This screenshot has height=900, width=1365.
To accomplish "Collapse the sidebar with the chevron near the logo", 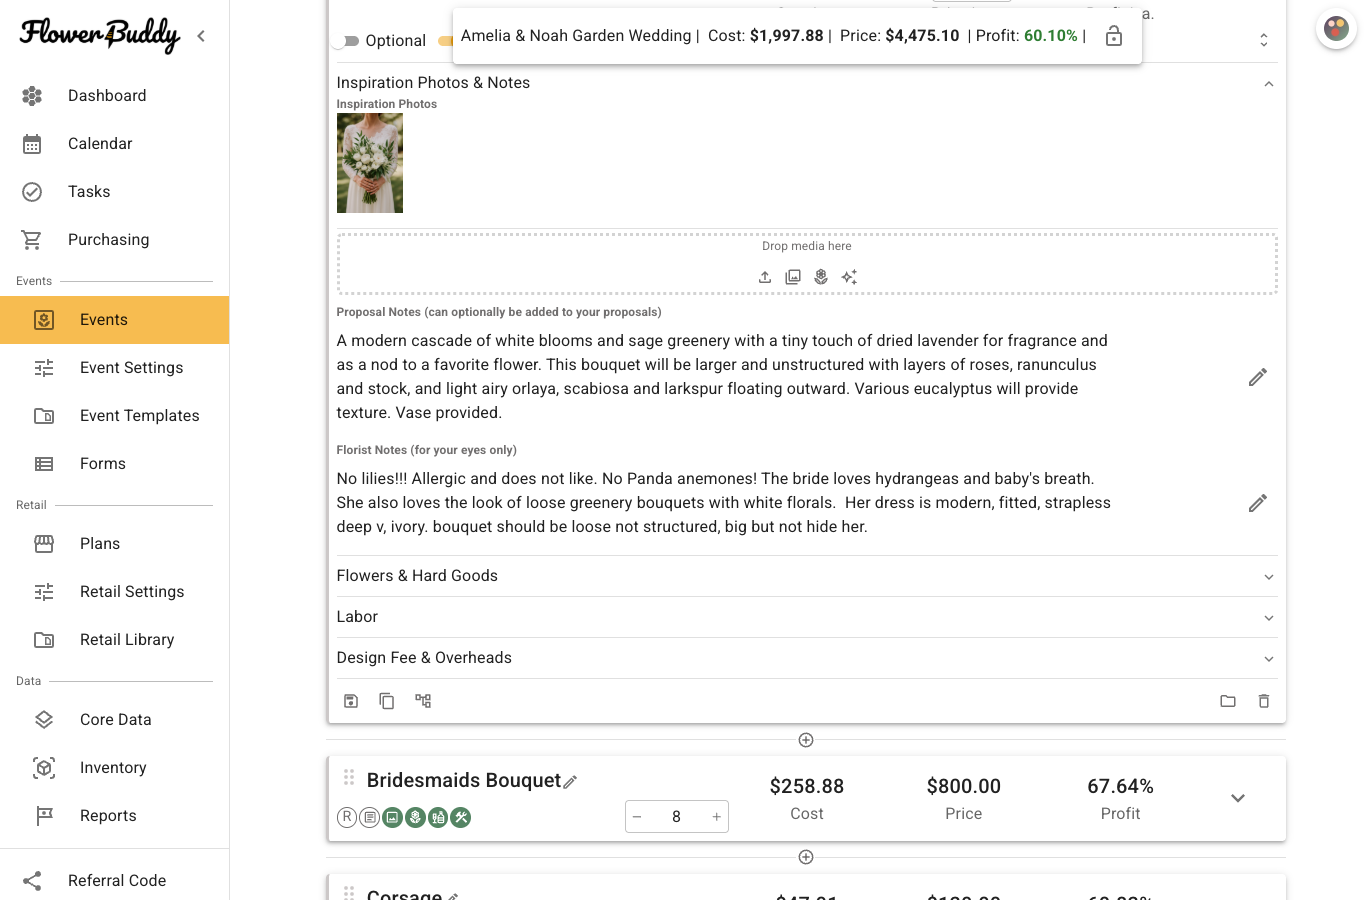I will (201, 36).
